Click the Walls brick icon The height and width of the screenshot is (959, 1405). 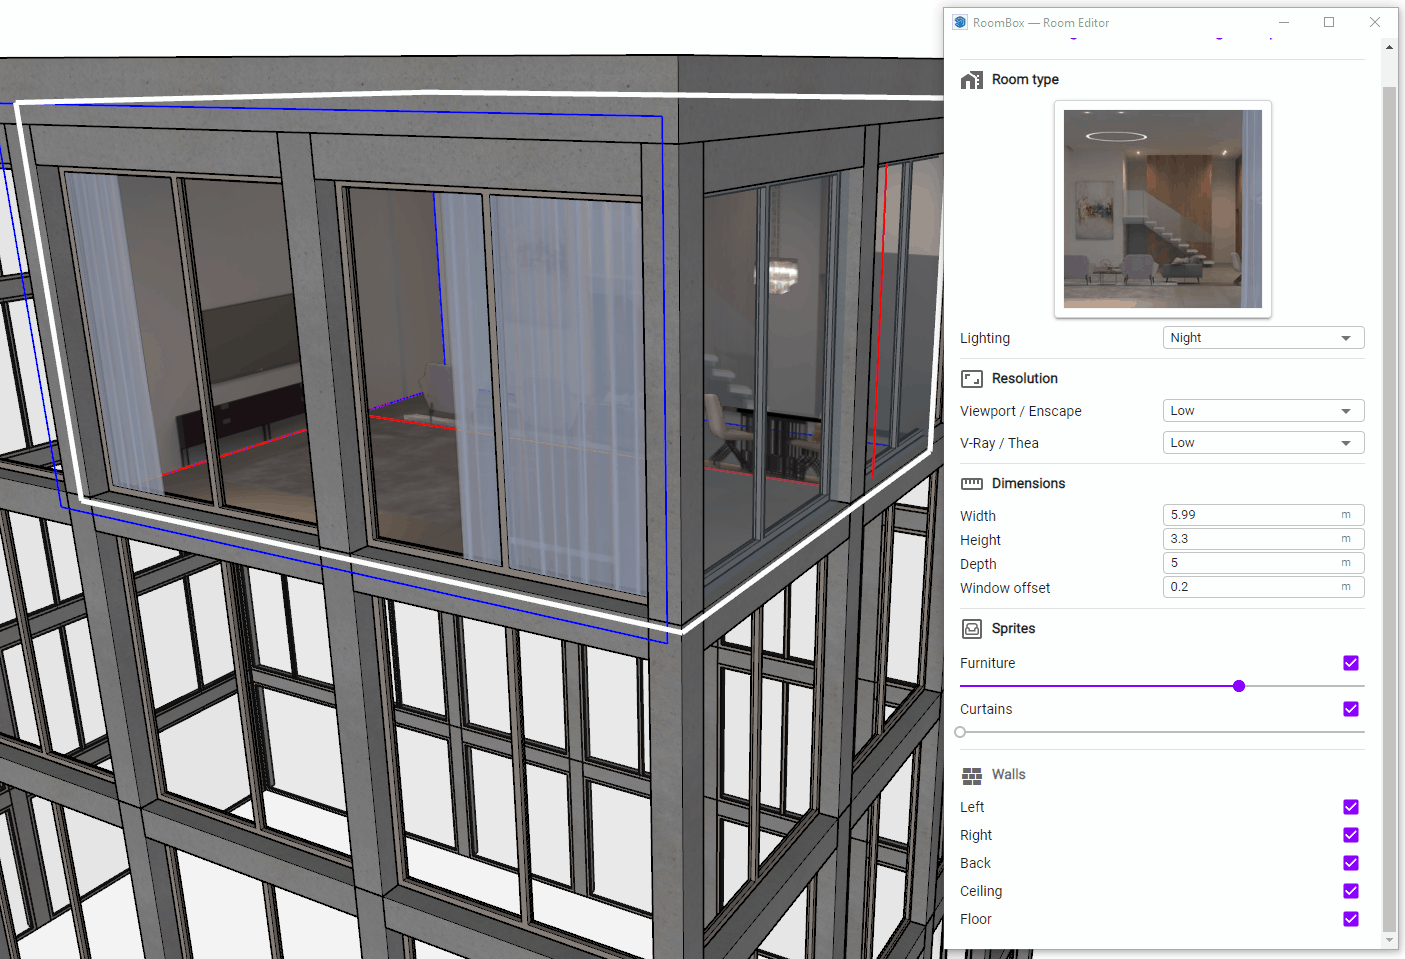[x=971, y=776]
